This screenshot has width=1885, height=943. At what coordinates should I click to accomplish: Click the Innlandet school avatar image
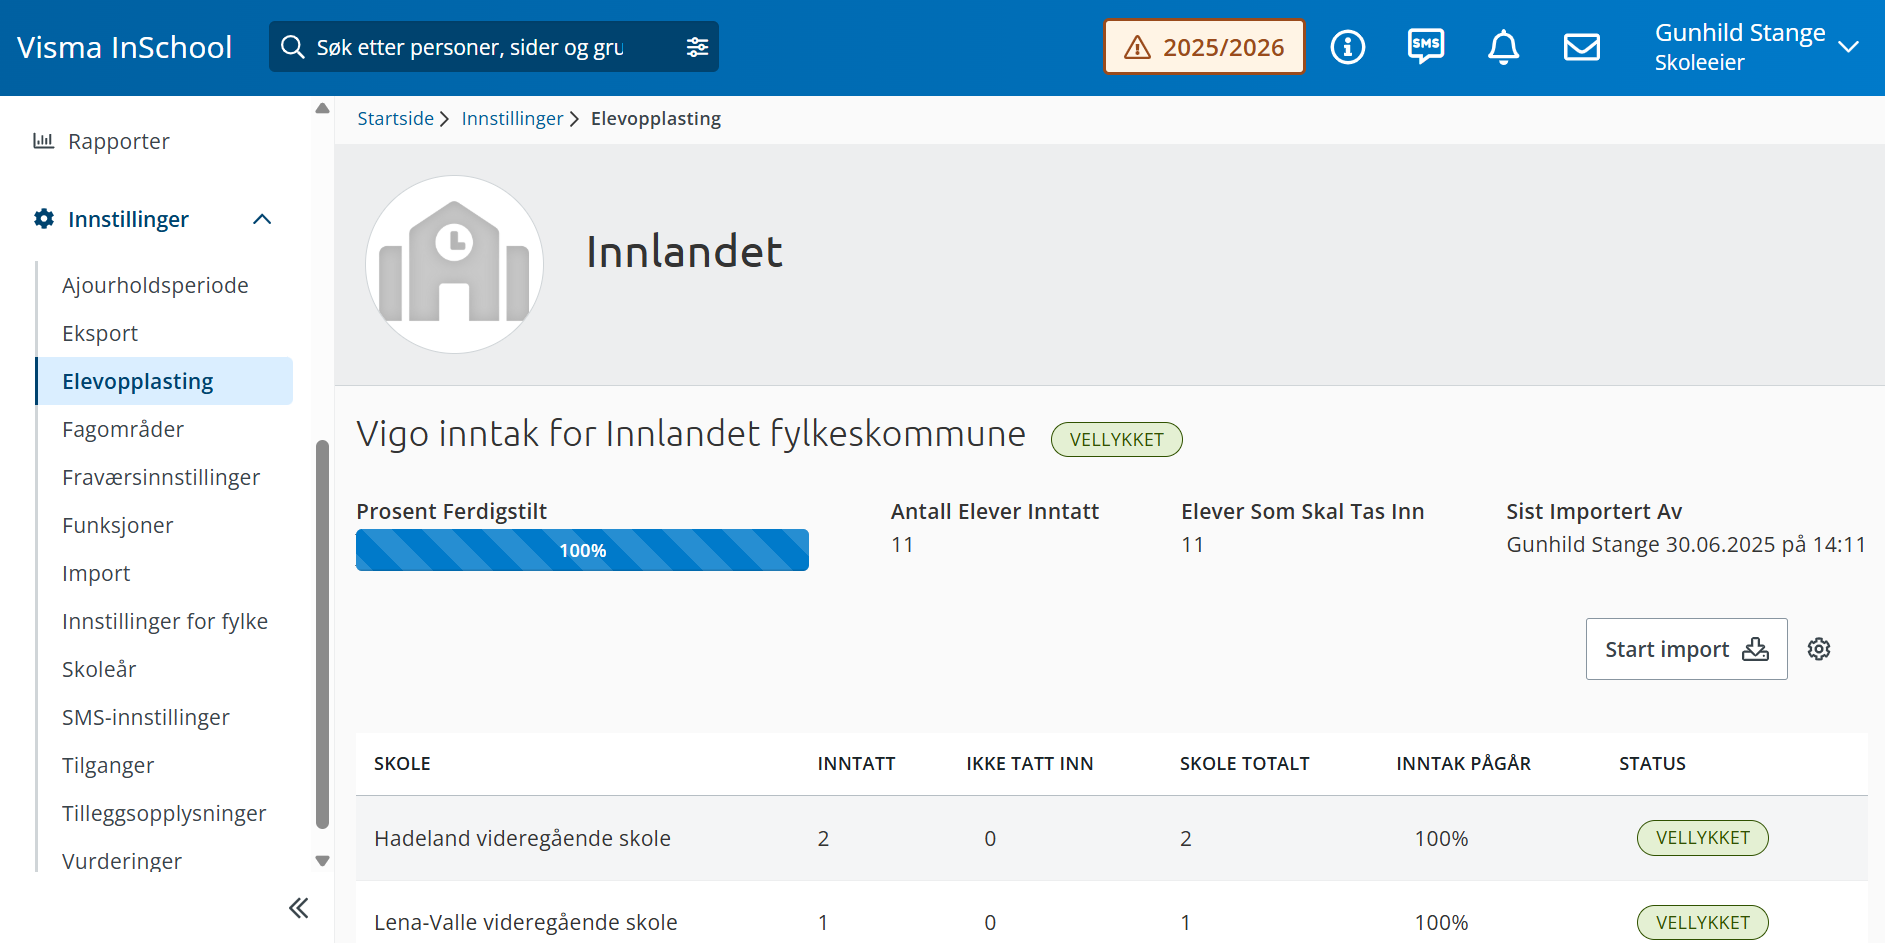[x=454, y=264]
